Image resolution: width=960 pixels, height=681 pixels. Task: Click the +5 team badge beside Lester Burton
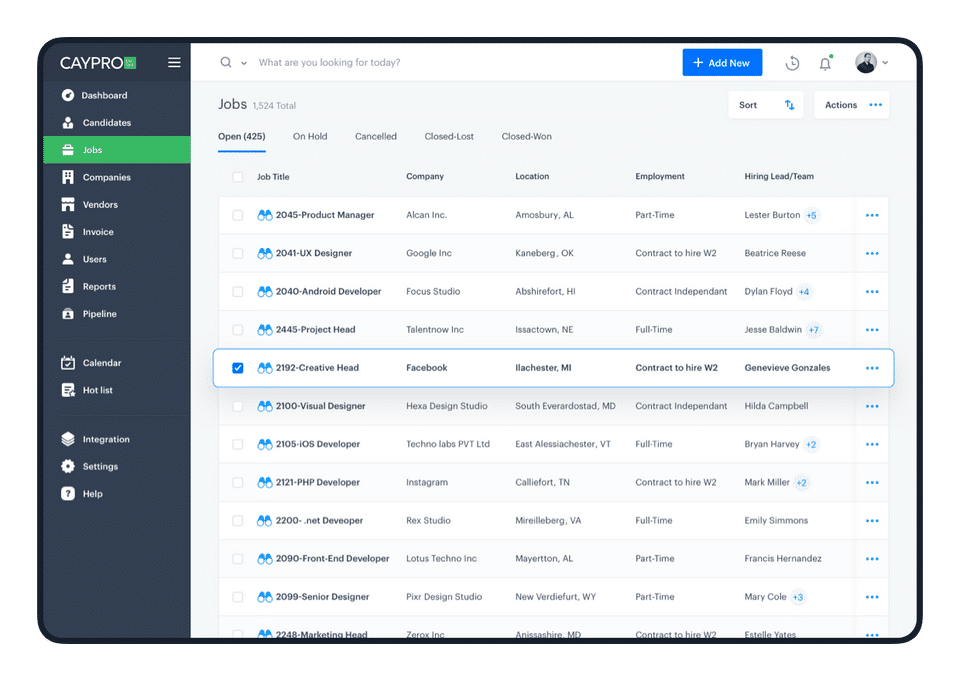(811, 216)
